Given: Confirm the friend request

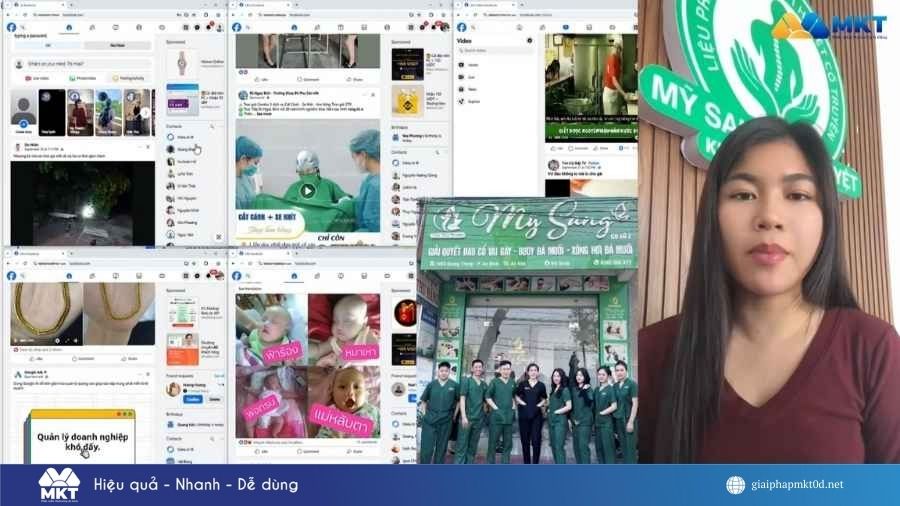Looking at the screenshot, I should [x=192, y=399].
